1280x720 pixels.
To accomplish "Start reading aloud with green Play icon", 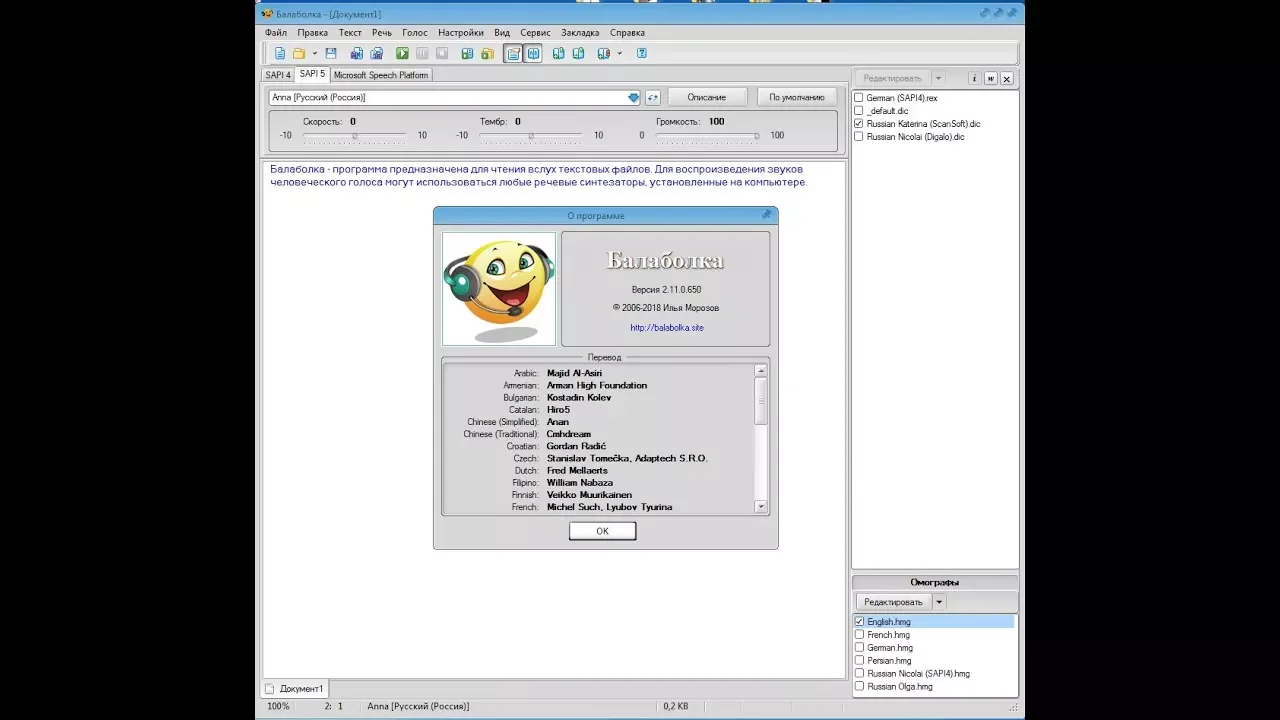I will click(402, 54).
